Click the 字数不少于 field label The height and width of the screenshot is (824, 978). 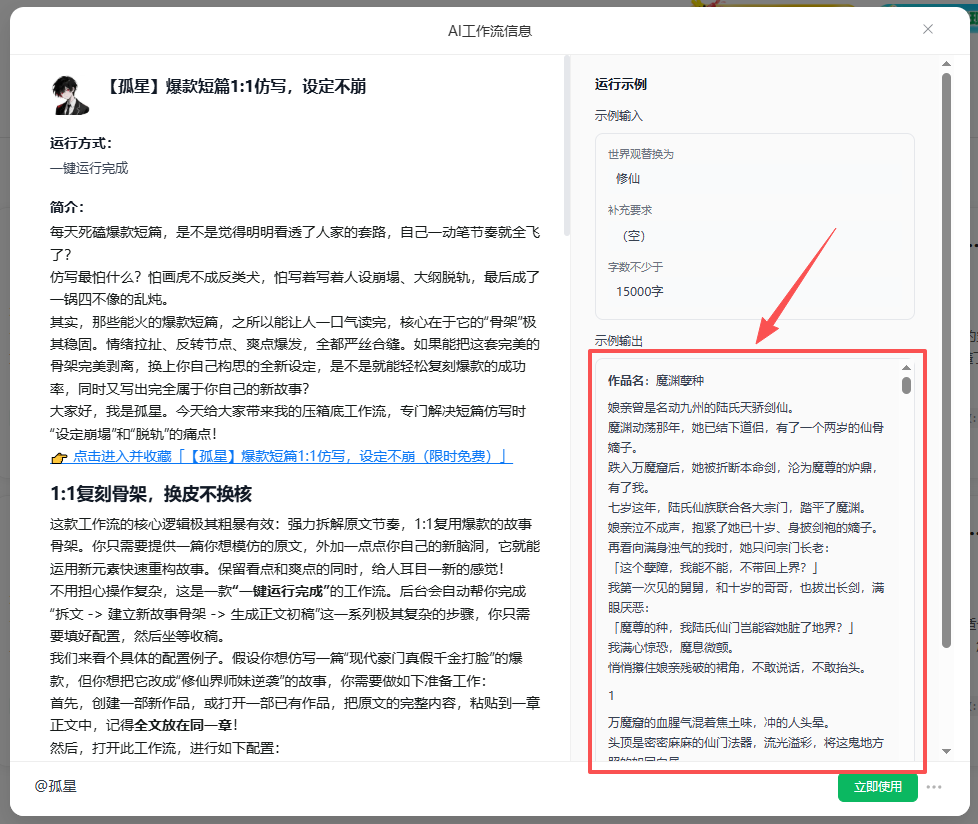tap(635, 267)
